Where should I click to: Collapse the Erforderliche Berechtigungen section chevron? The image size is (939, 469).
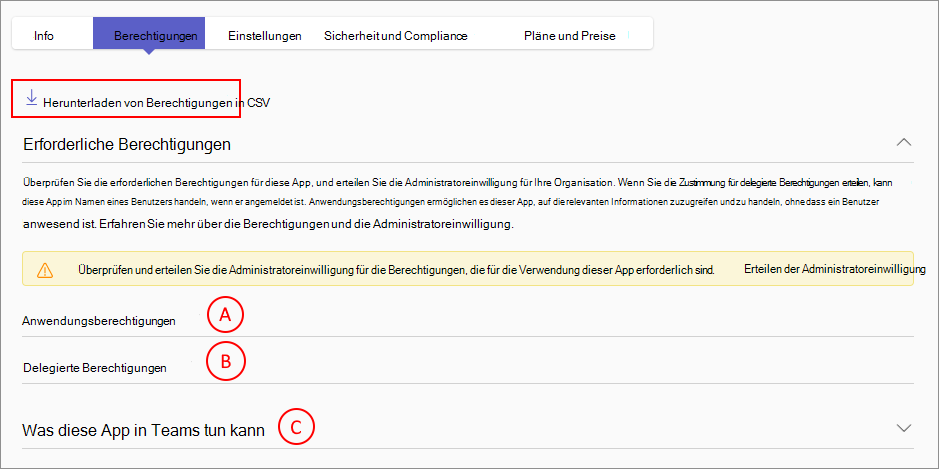tap(904, 142)
